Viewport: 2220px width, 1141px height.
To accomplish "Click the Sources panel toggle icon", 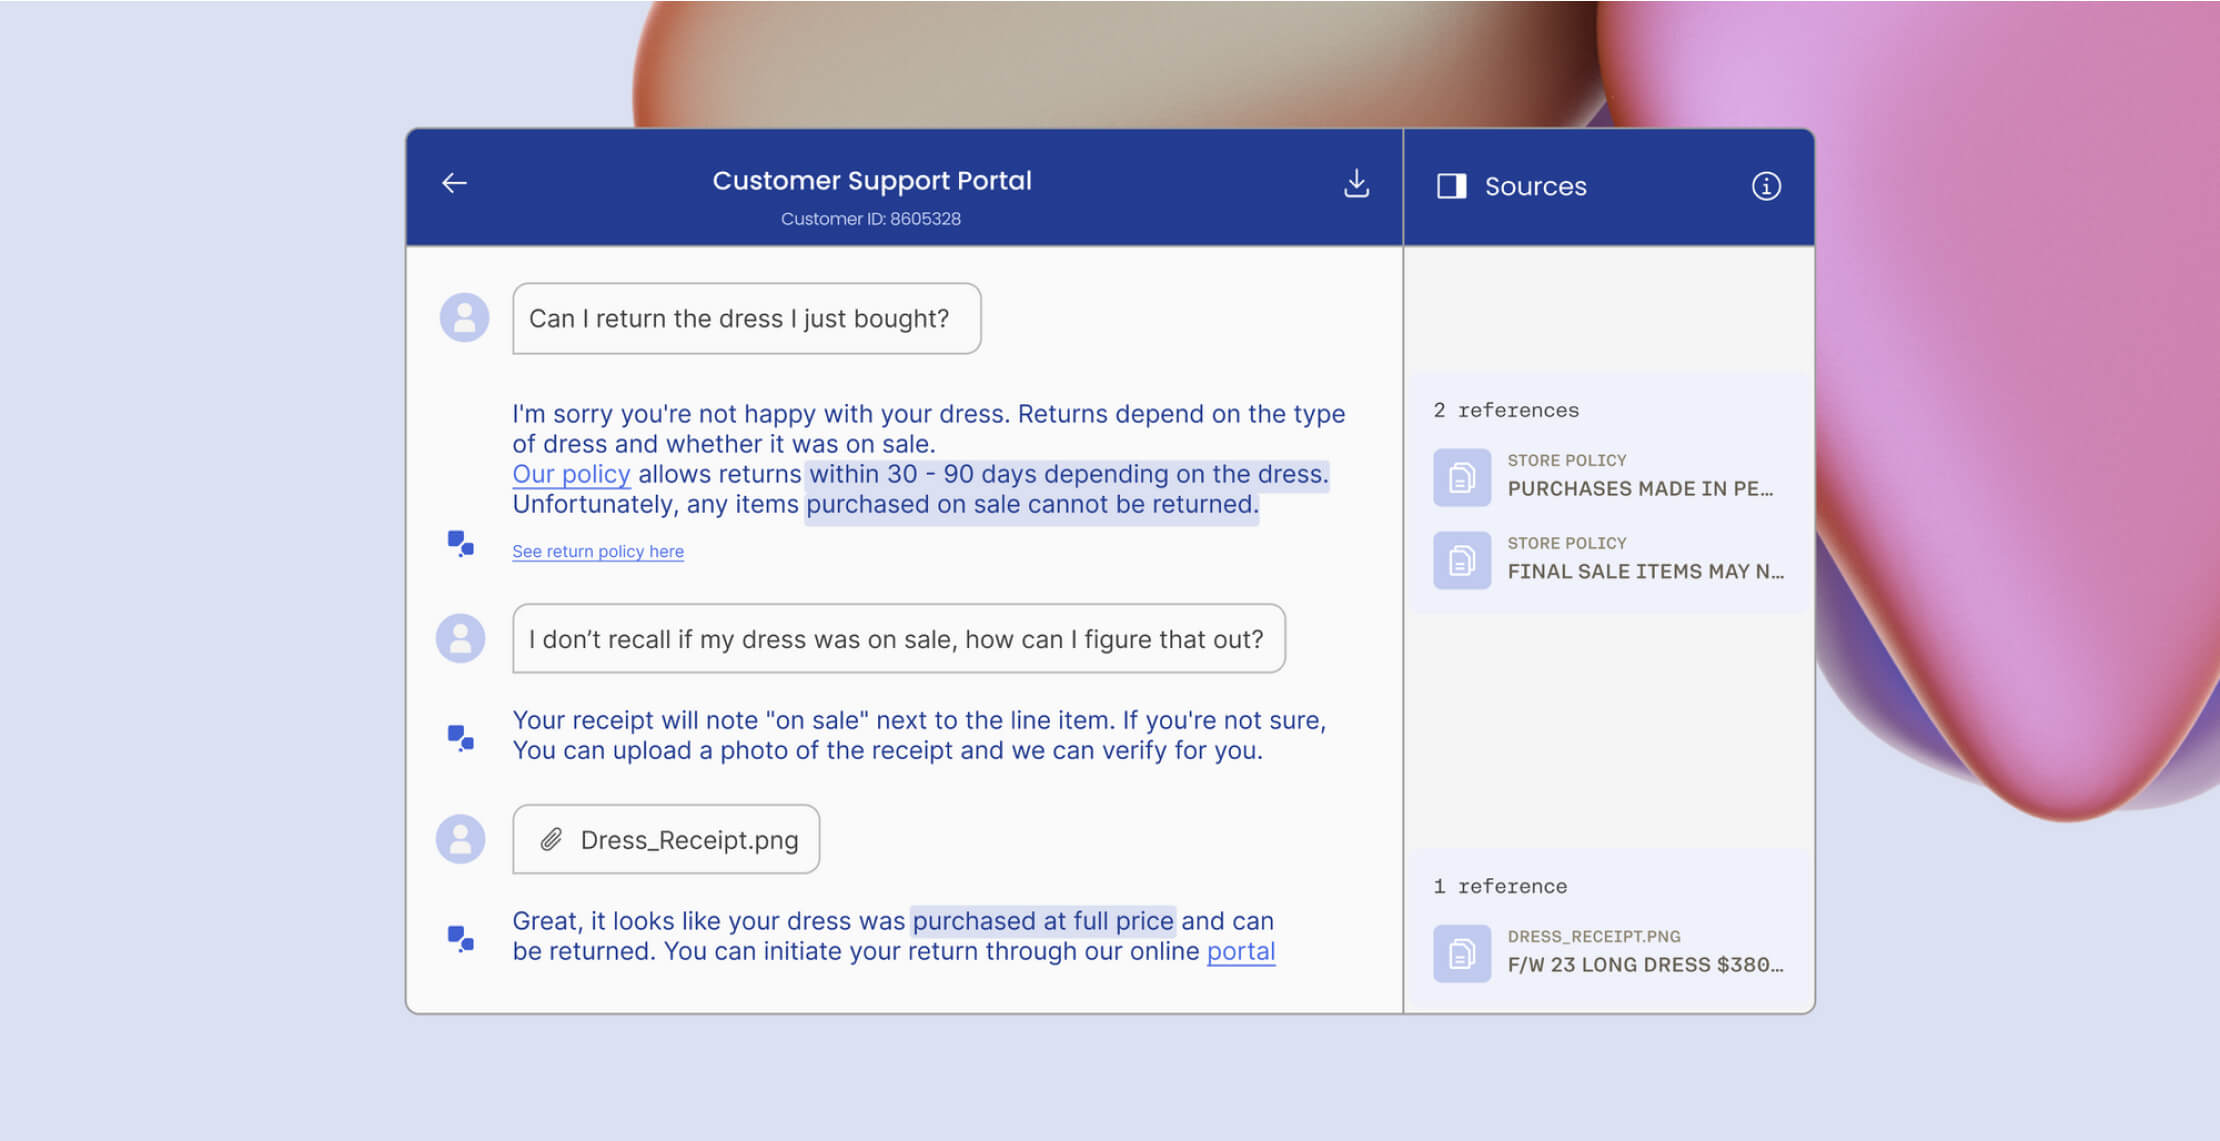I will [1452, 185].
